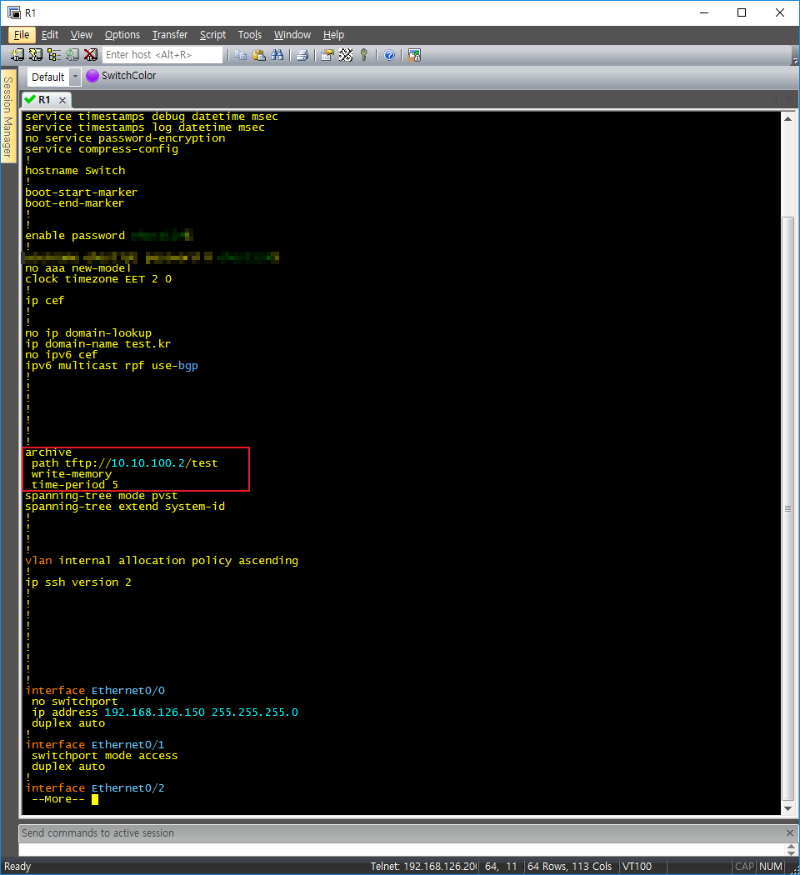Close the command window panel

click(790, 833)
